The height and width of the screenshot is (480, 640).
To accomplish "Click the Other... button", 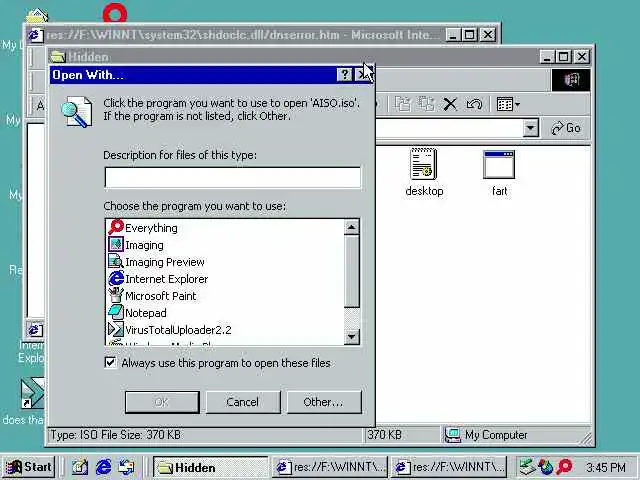I will click(x=324, y=402).
